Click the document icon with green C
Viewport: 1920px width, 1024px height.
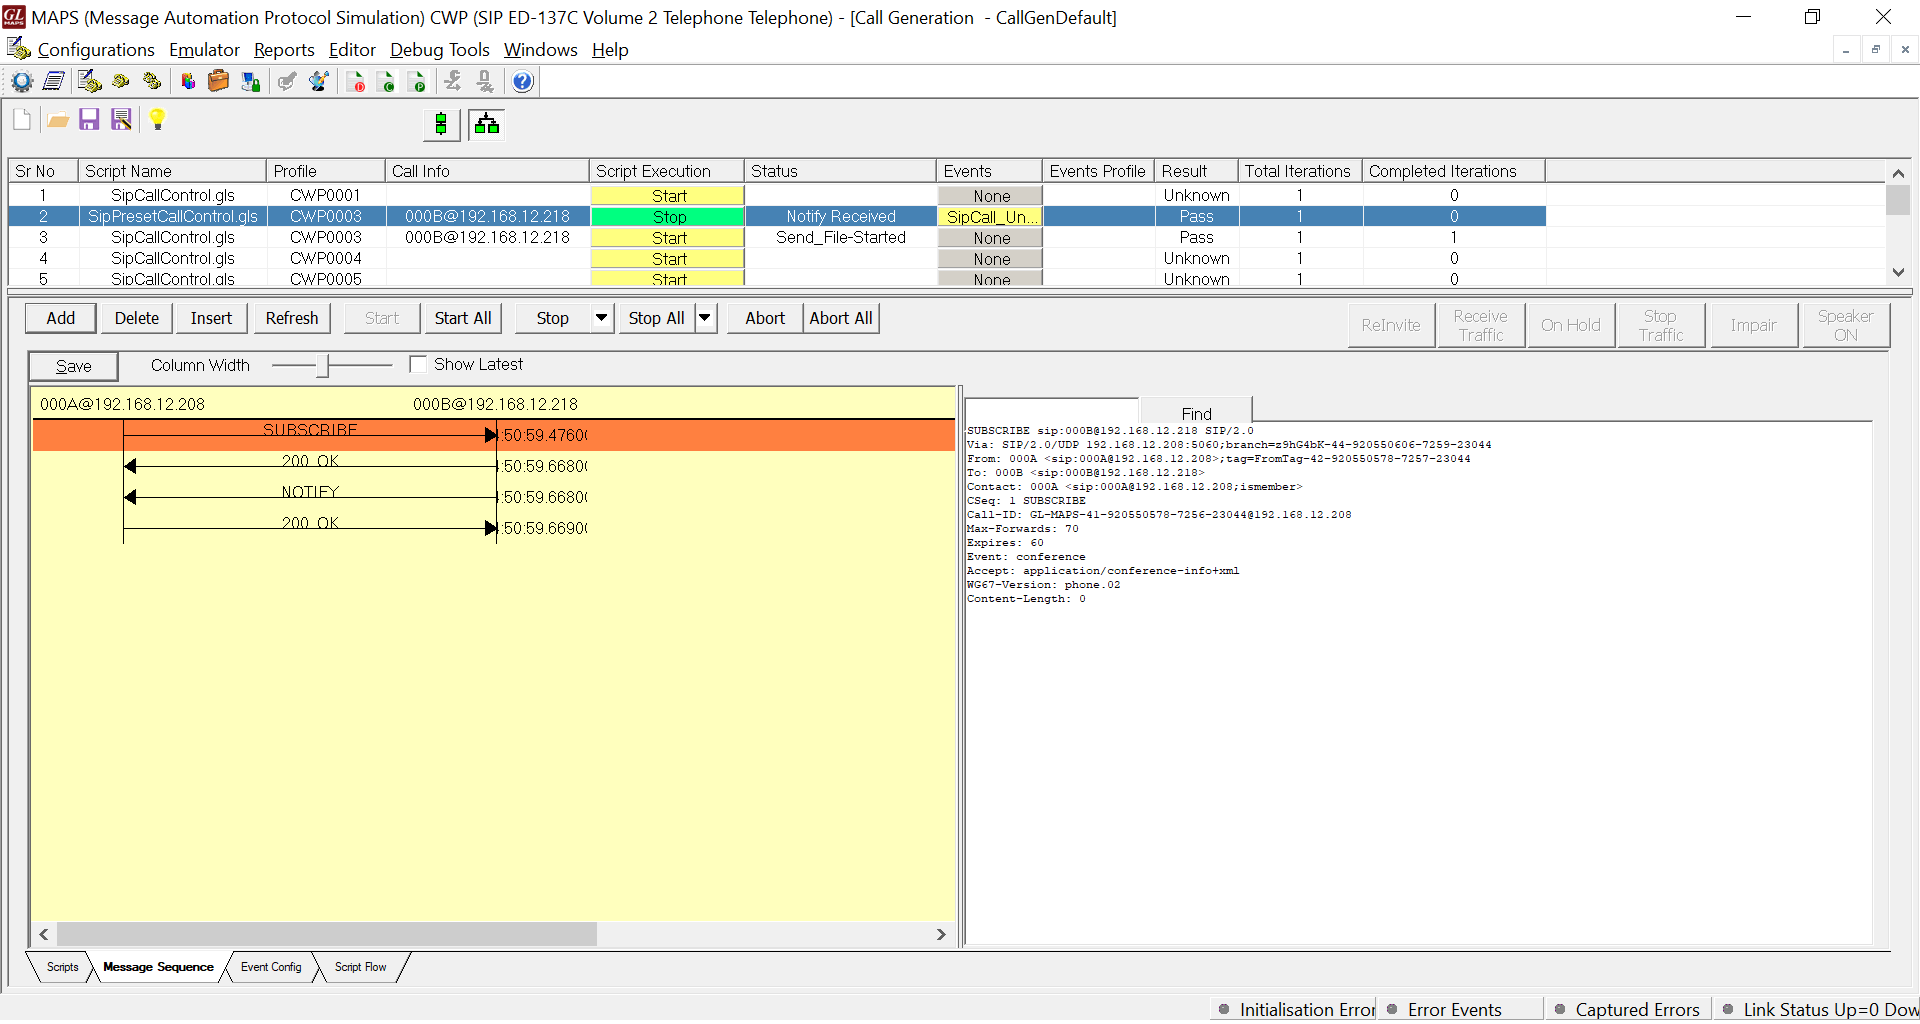[x=387, y=82]
